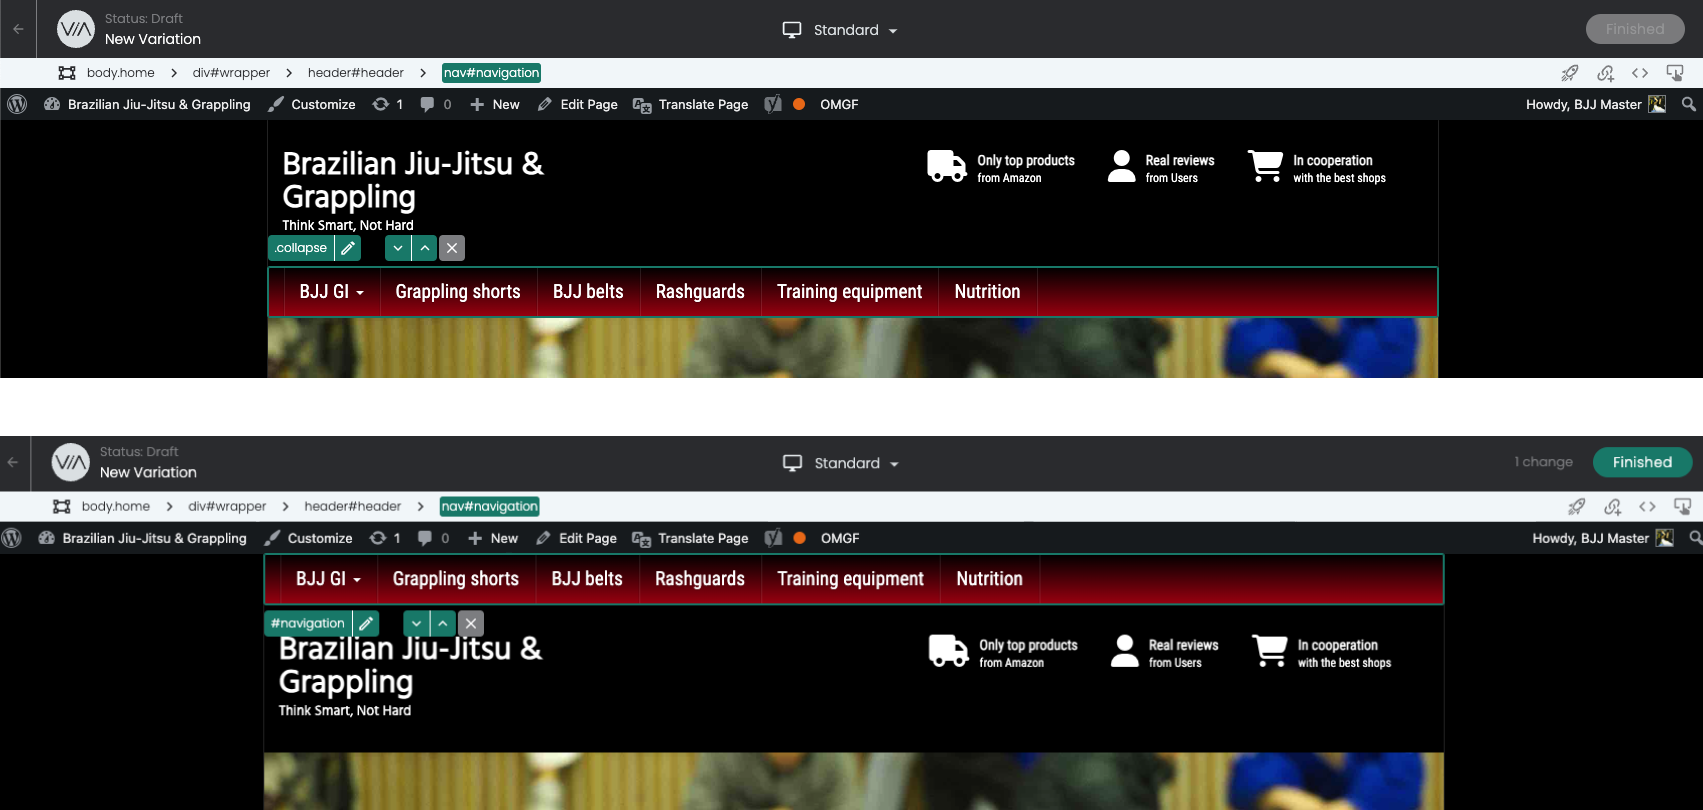Click the WordPress logo in the upper admin bar
This screenshot has height=810, width=1703.
tap(17, 104)
